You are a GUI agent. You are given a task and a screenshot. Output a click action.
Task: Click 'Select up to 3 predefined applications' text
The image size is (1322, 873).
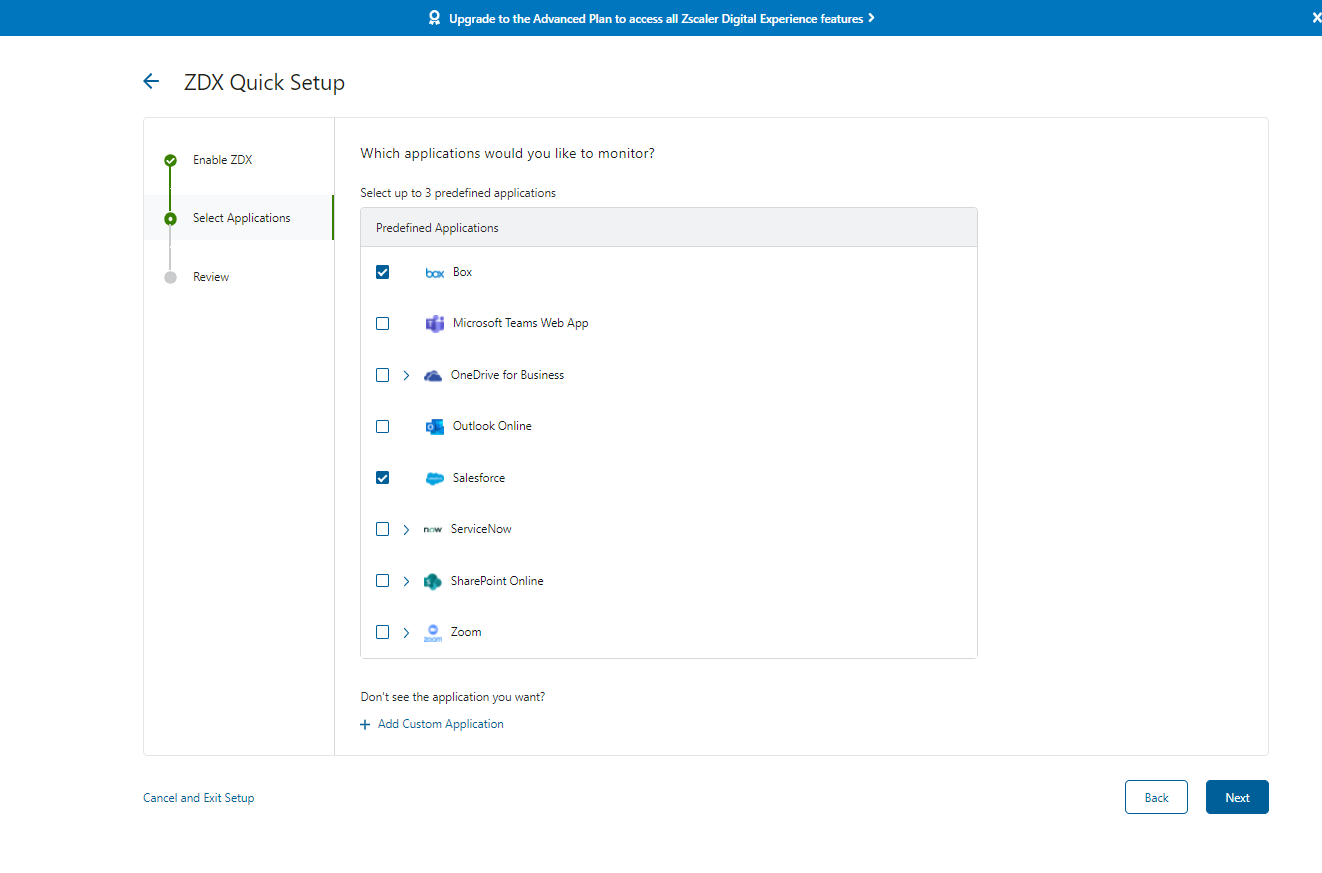[x=458, y=193]
